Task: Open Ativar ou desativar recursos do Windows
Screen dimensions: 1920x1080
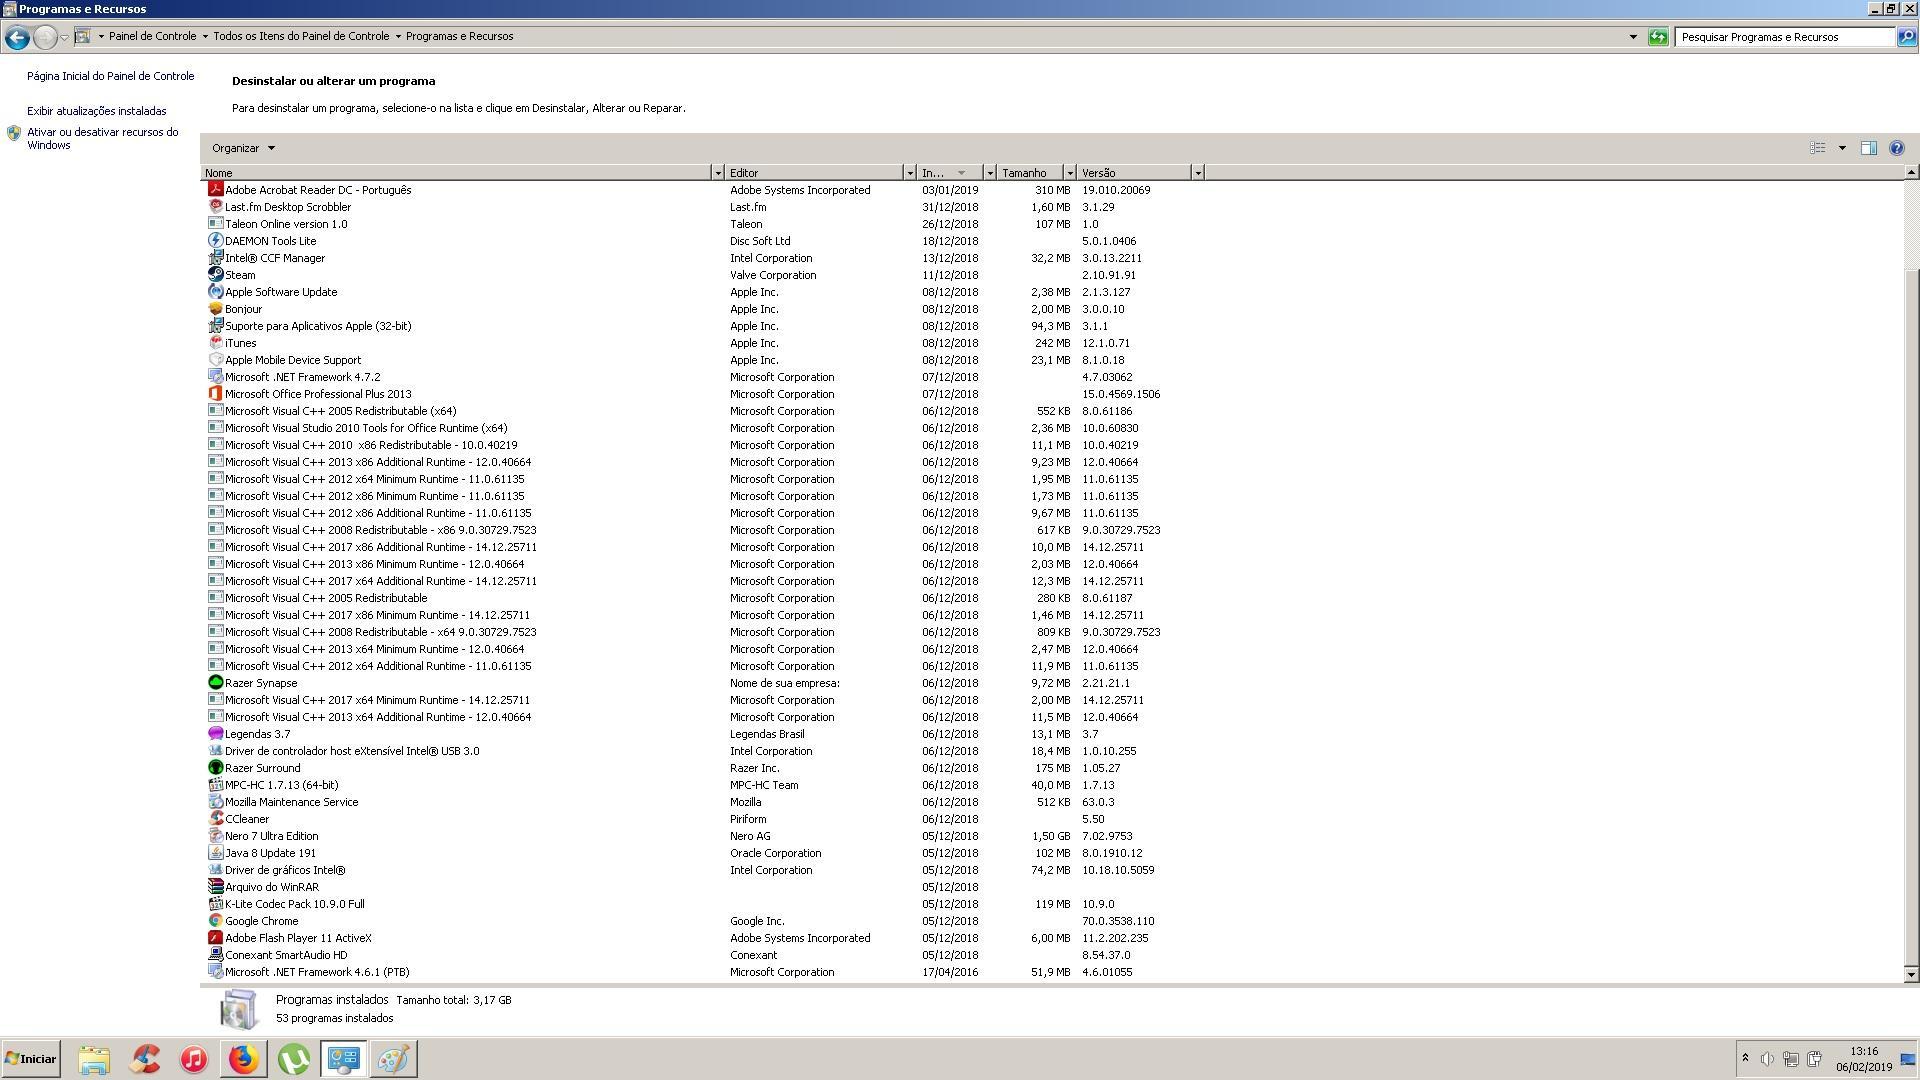Action: click(x=103, y=138)
